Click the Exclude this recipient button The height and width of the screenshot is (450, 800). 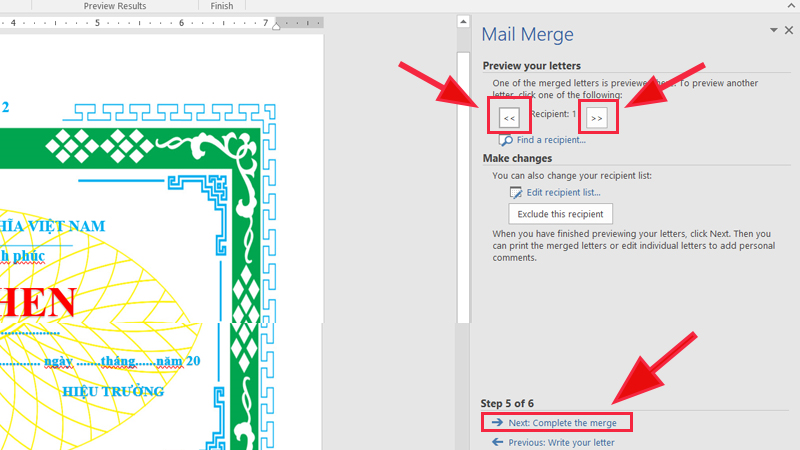pos(560,214)
